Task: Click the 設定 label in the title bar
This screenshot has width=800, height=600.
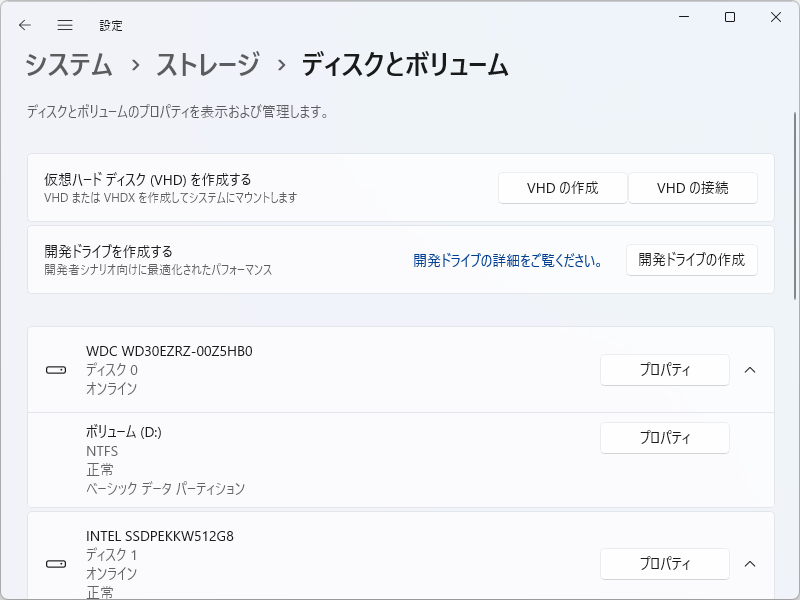Action: [112, 25]
